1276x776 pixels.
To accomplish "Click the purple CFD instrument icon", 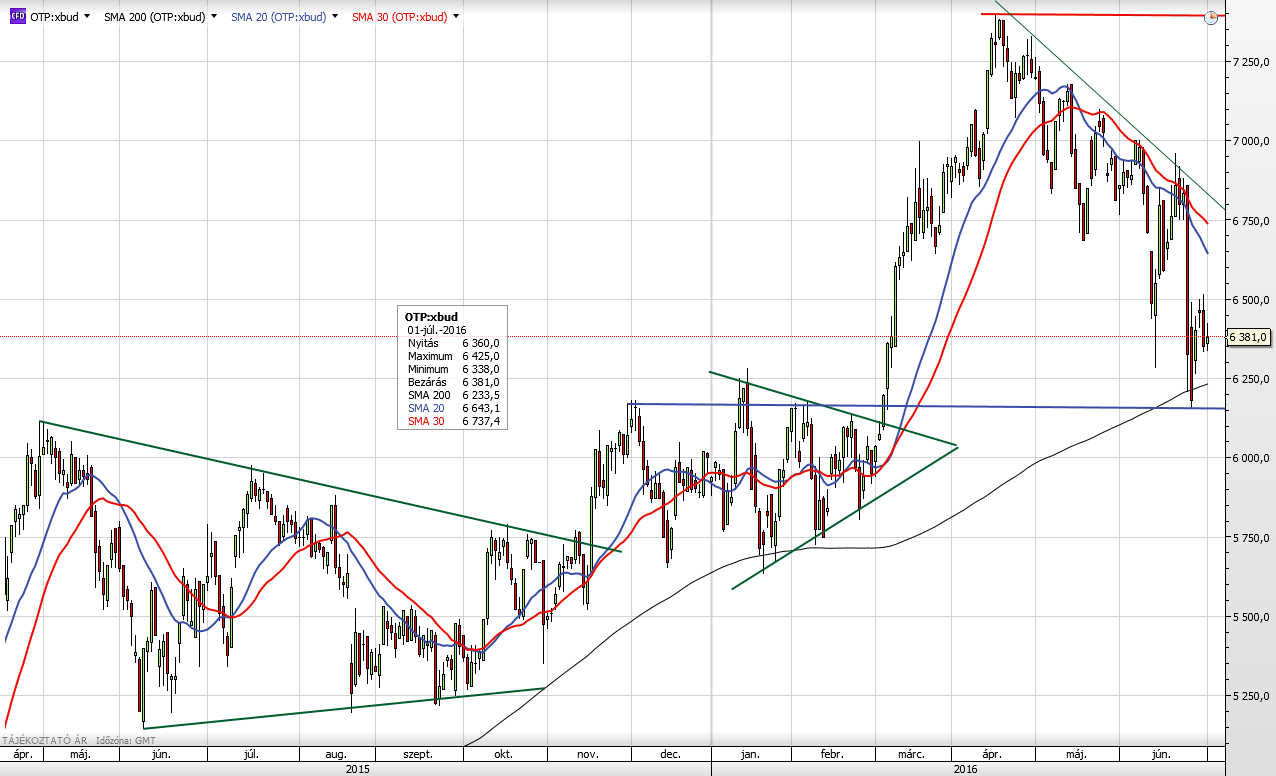I will (18, 17).
